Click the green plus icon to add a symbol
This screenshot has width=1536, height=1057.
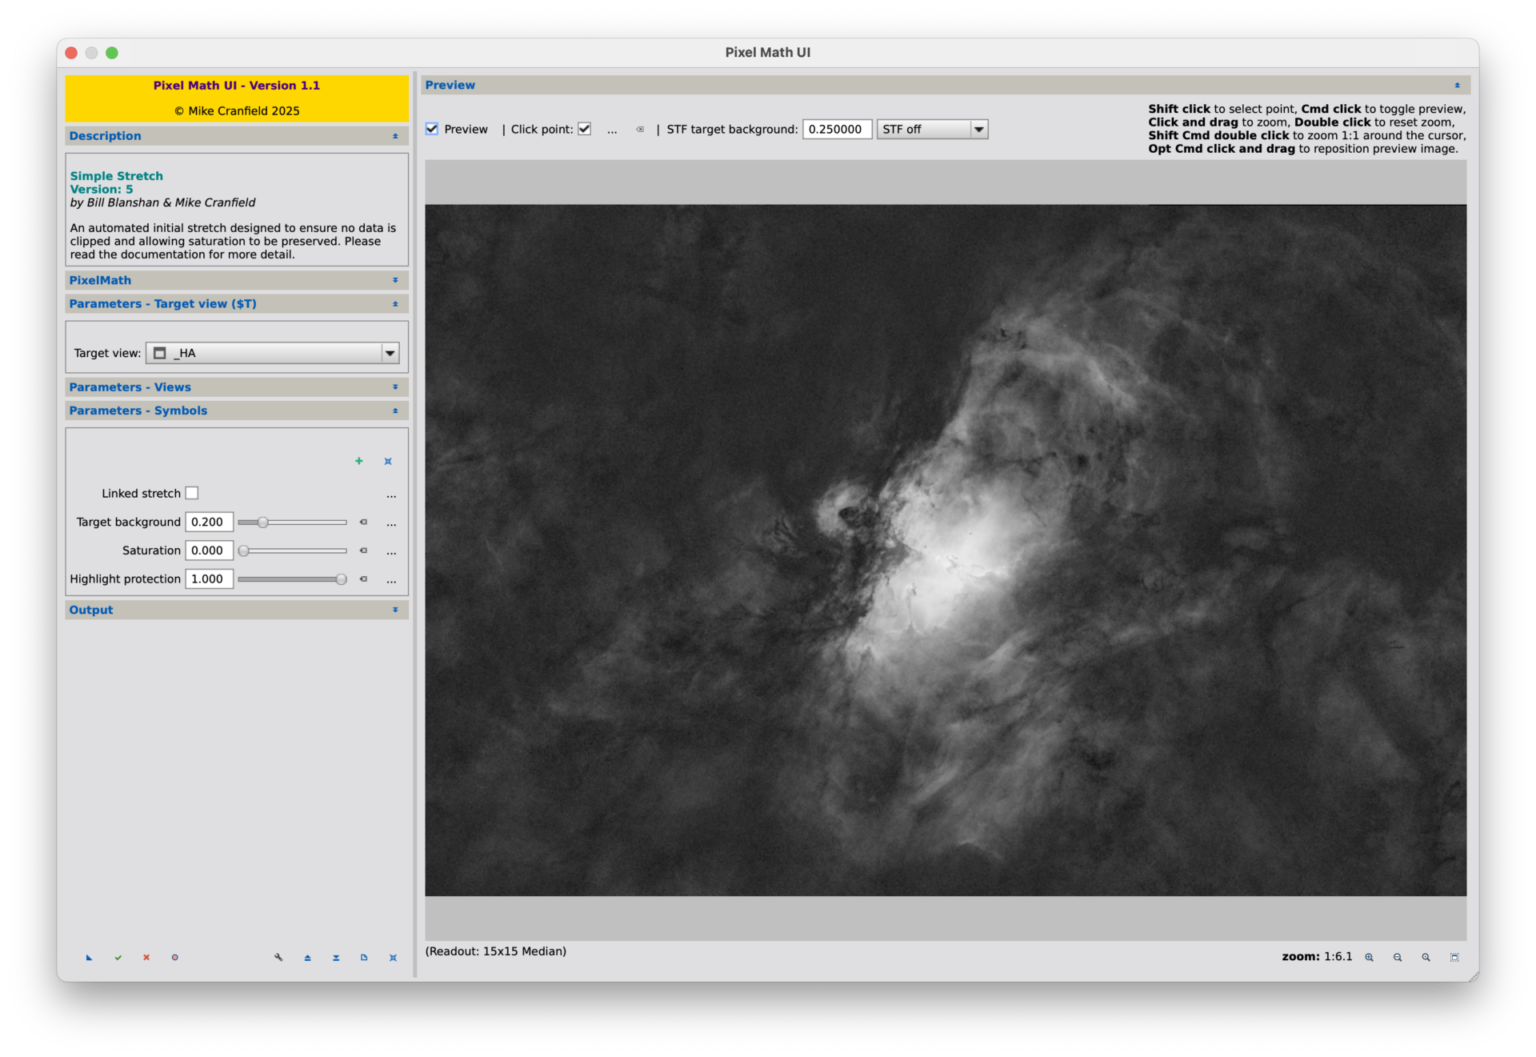[x=359, y=461]
